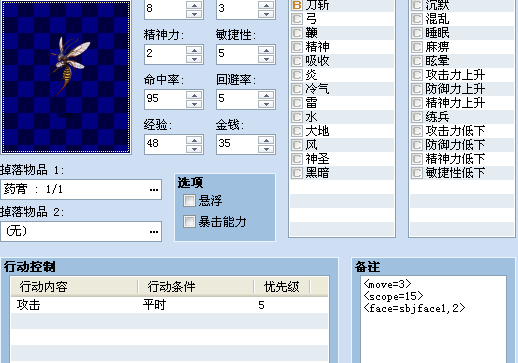Toggle the 精神 element efficiency box
Image resolution: width=518 pixels, height=363 pixels.
pos(297,47)
